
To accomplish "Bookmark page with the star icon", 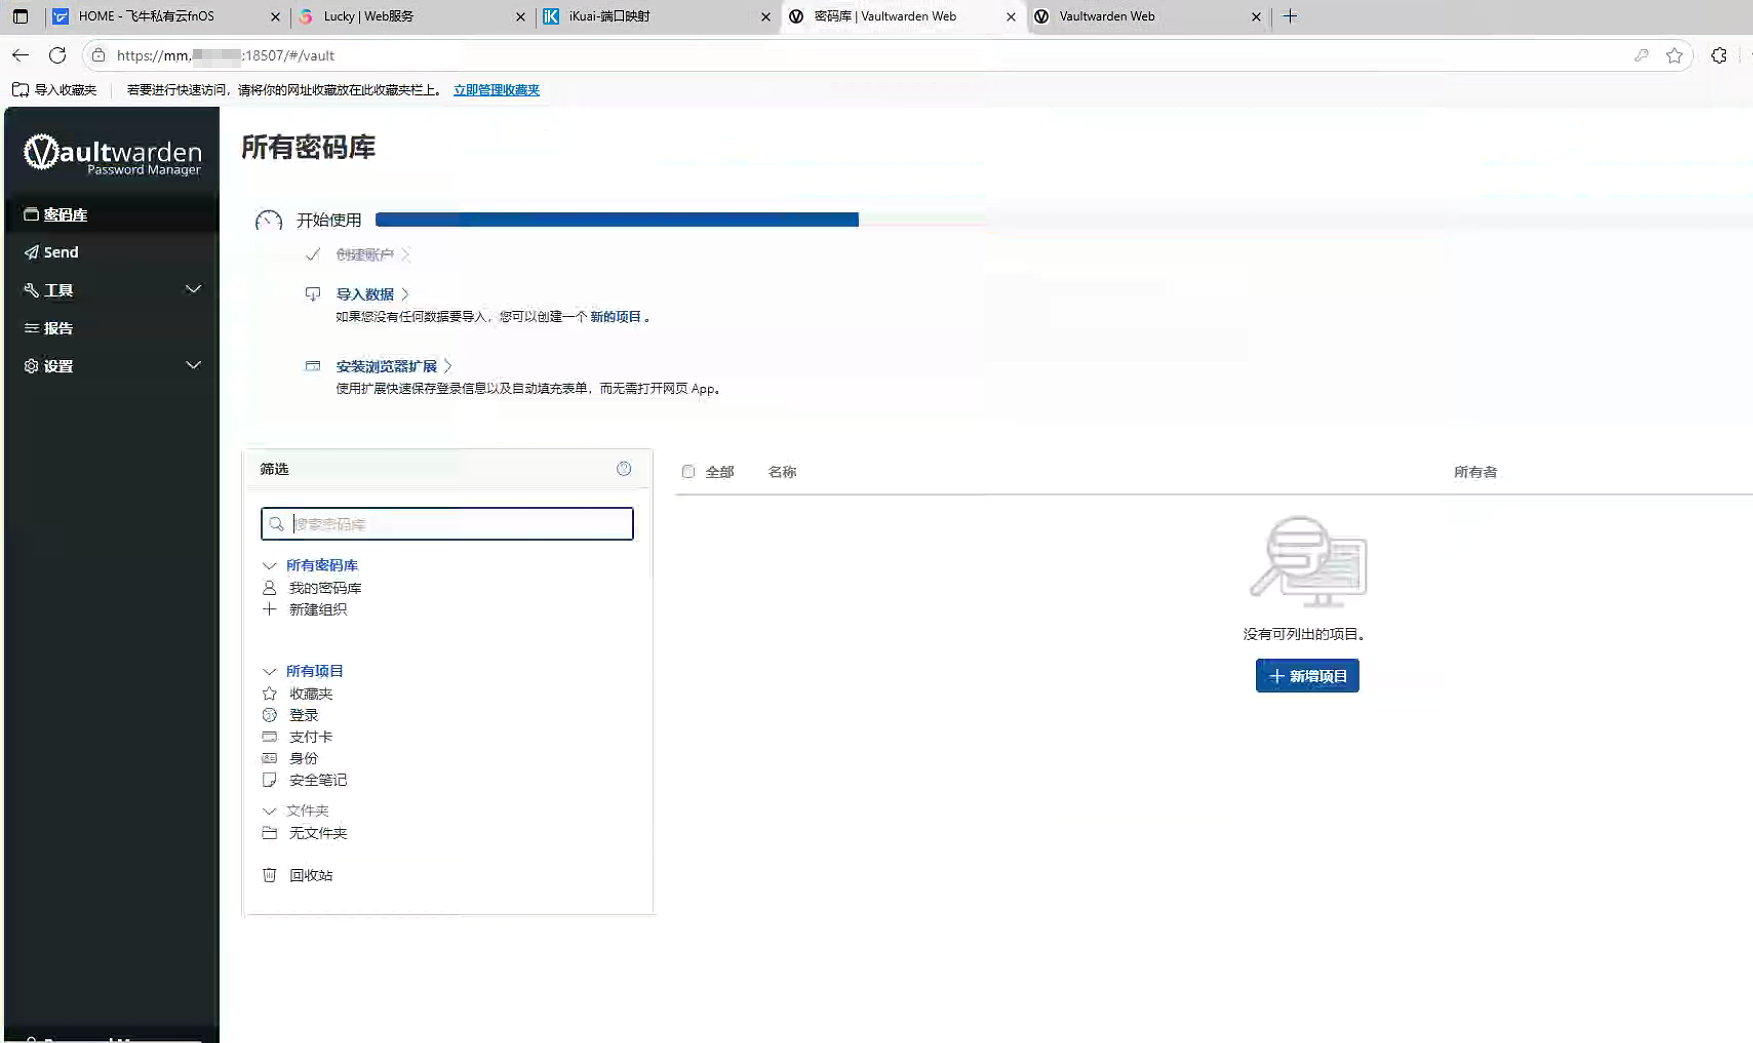I will tap(1674, 56).
